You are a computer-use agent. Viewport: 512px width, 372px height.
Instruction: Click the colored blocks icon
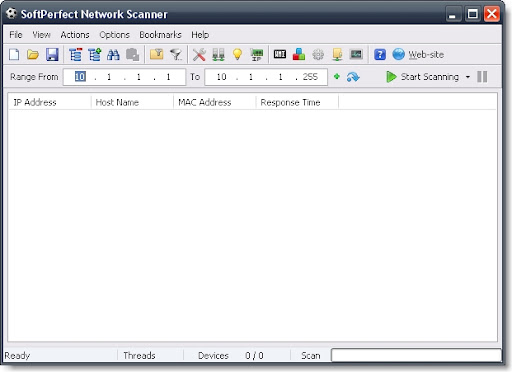click(x=299, y=54)
